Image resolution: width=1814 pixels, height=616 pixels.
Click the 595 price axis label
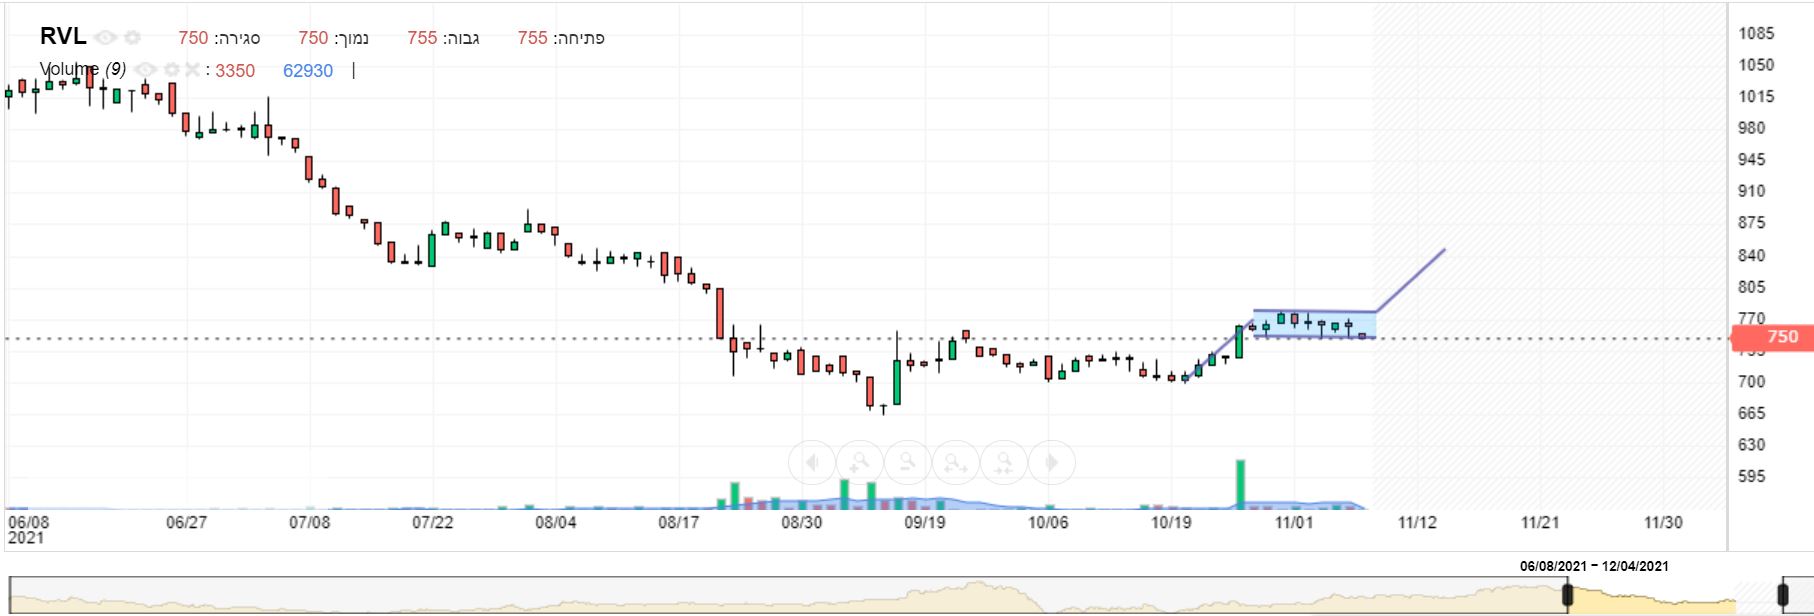pyautogui.click(x=1751, y=477)
